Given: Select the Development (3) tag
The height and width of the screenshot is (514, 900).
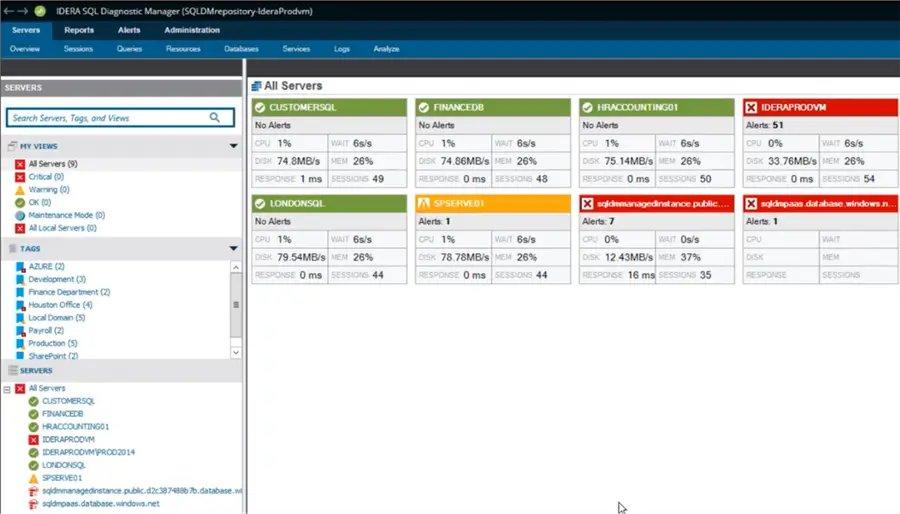Looking at the screenshot, I should point(57,279).
